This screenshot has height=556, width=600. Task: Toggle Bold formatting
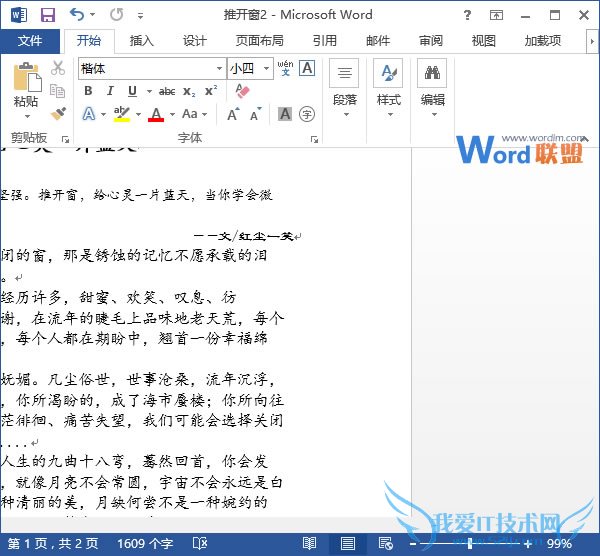point(88,91)
